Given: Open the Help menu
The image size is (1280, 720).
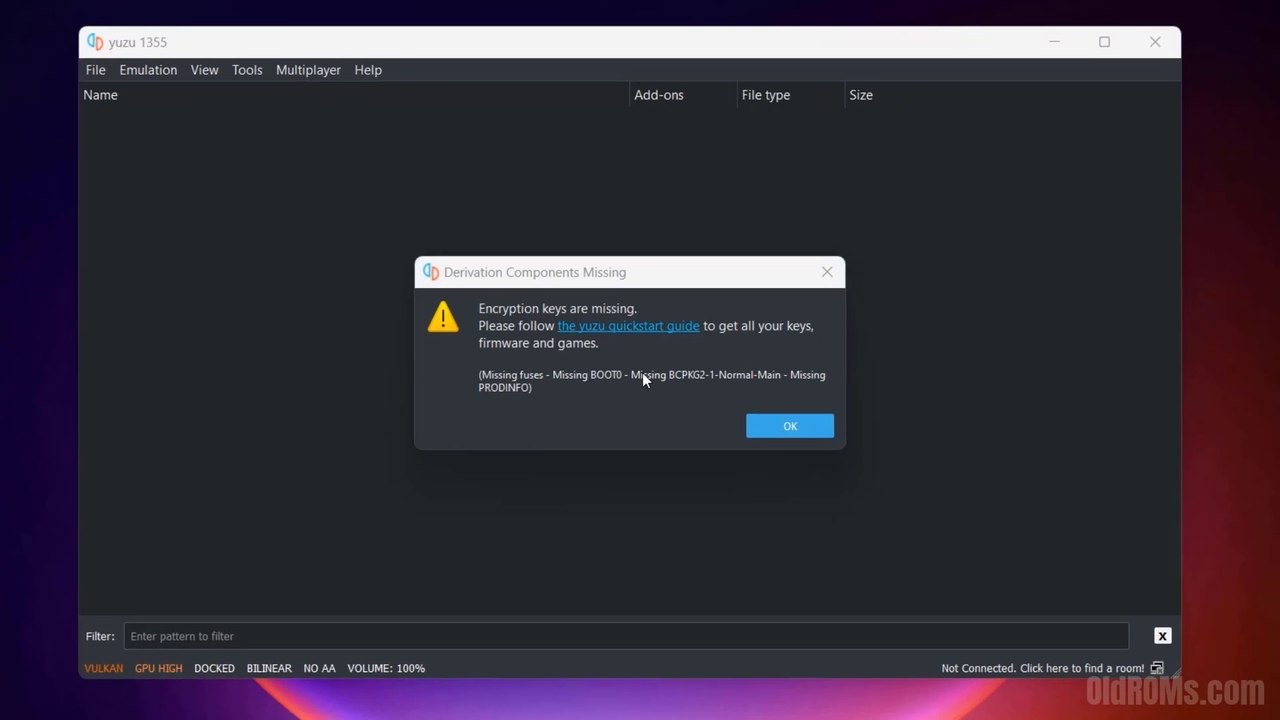Looking at the screenshot, I should (x=368, y=70).
